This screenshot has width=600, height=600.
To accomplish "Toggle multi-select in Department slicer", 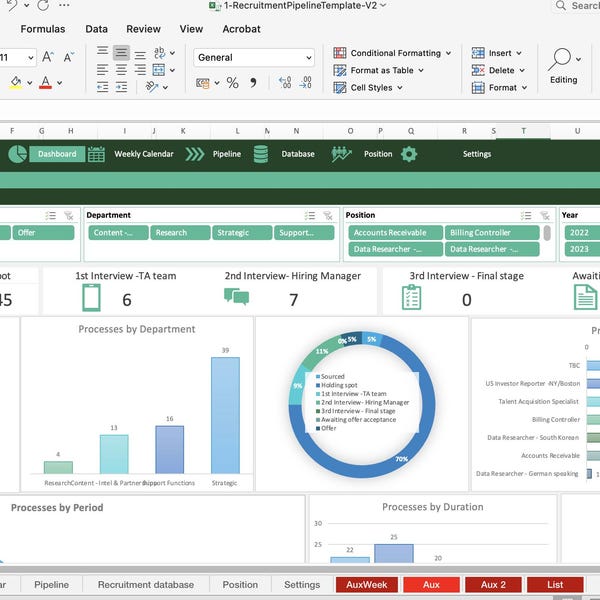I will tap(310, 216).
